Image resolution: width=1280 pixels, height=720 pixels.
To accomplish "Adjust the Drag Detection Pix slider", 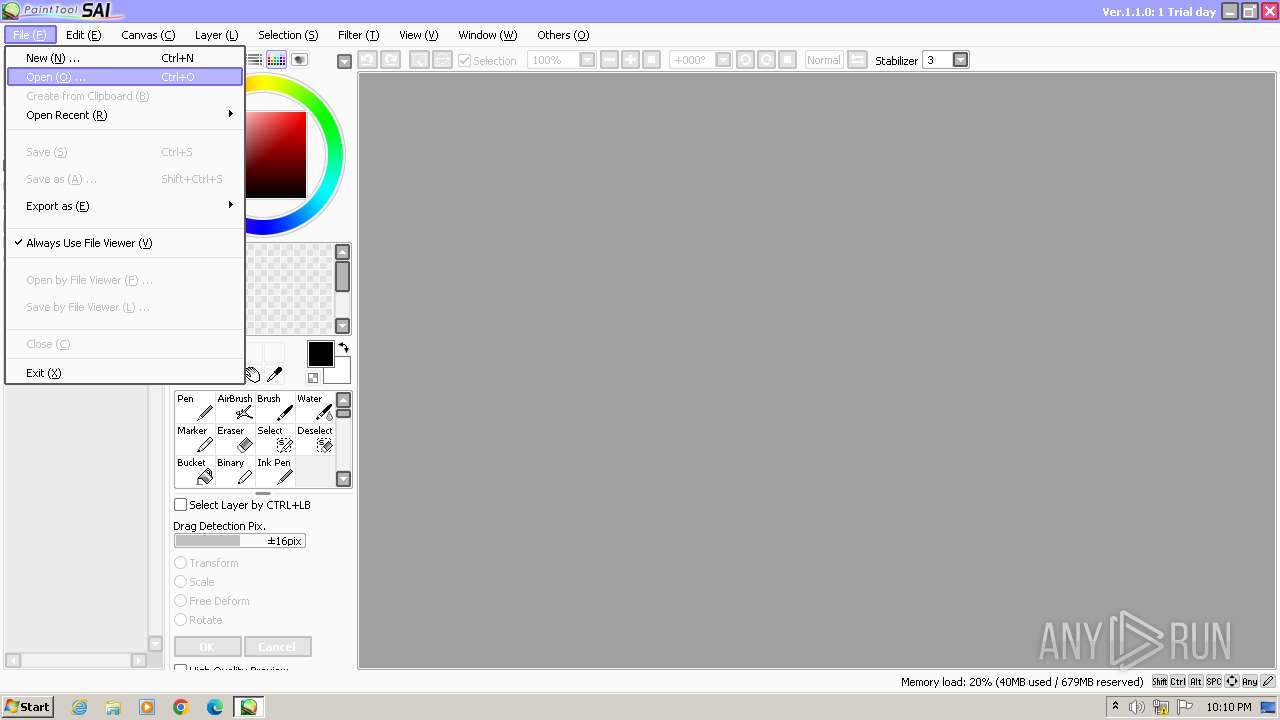I will (240, 541).
